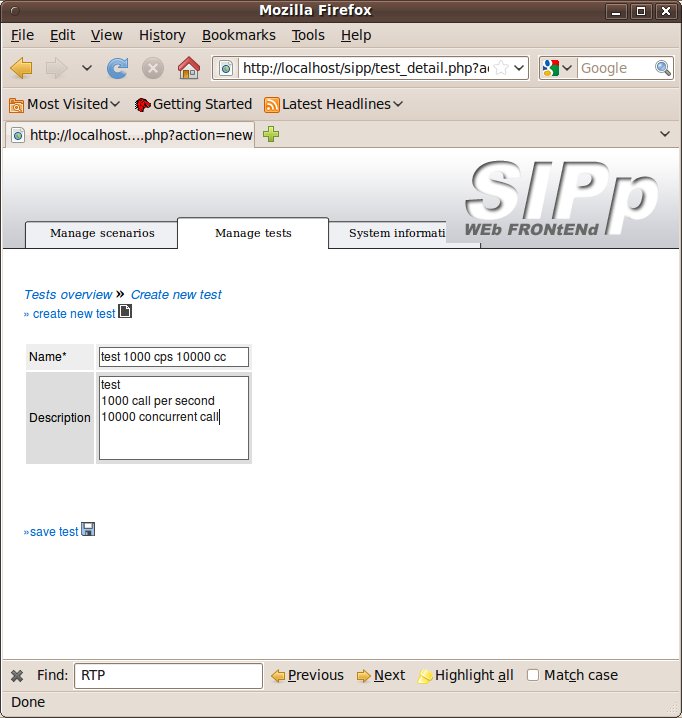Maximize the Firefox window

pyautogui.click(x=641, y=11)
